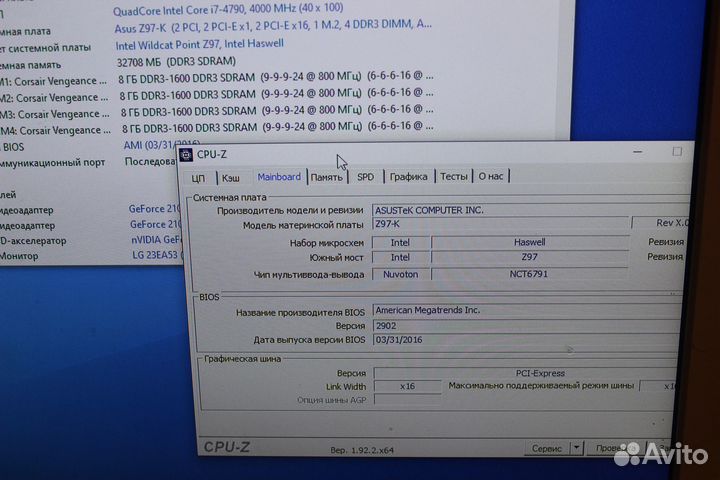Viewport: 720px width, 480px height.
Task: Click the Intel chipset vendor value beside Haswell
Action: point(400,243)
